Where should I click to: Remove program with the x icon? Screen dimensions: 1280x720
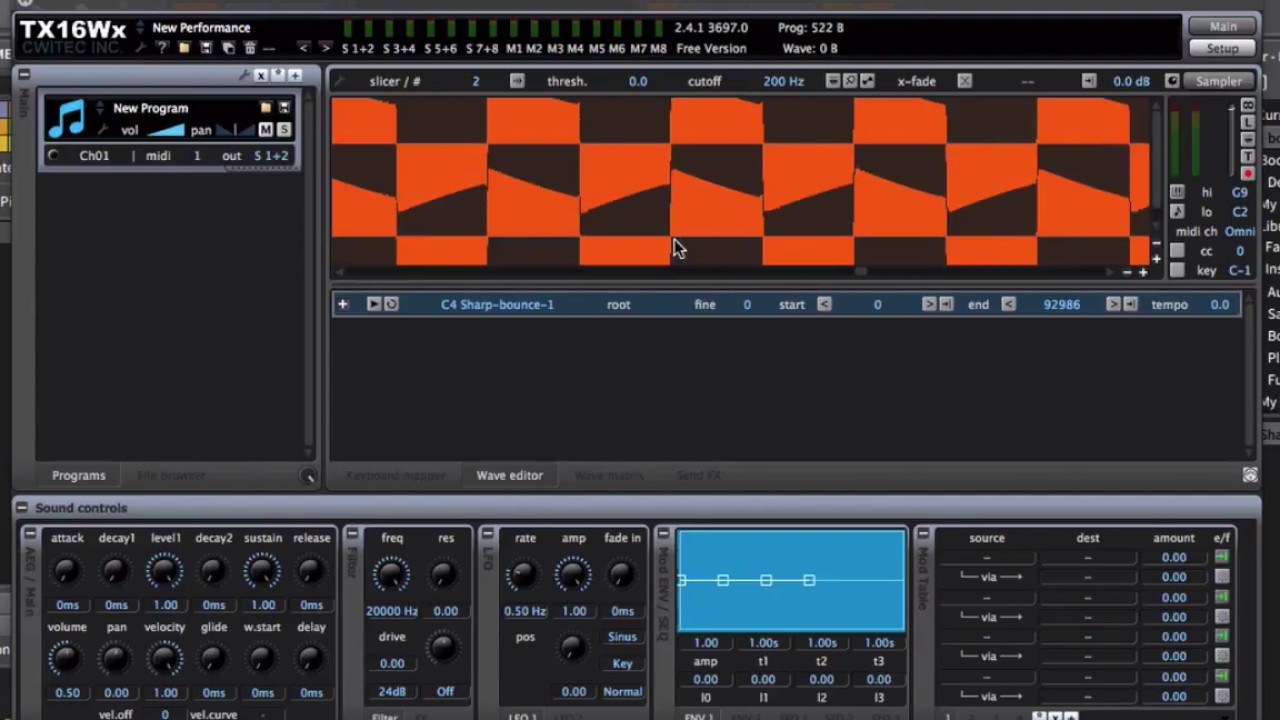tap(261, 75)
